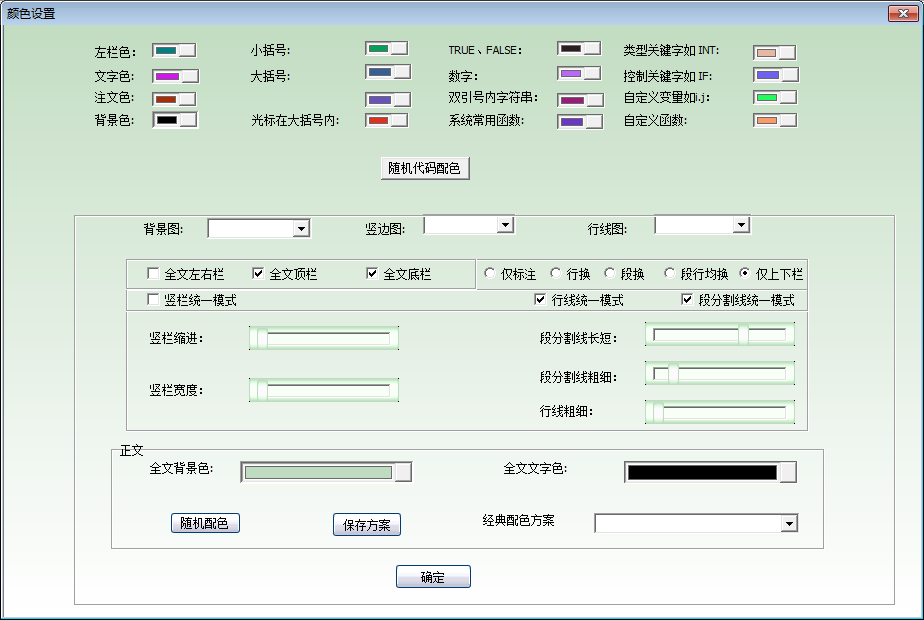
Task: Select the 仅标注 radio button
Action: pos(490,274)
